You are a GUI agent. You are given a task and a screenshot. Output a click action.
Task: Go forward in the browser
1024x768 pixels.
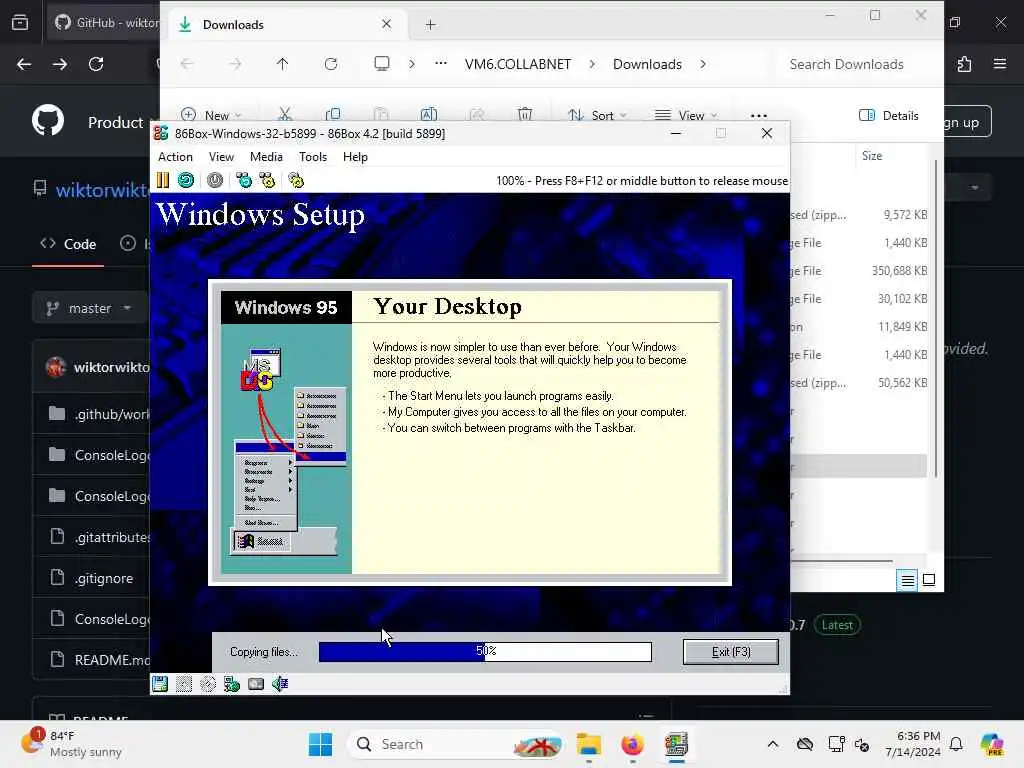coord(60,64)
